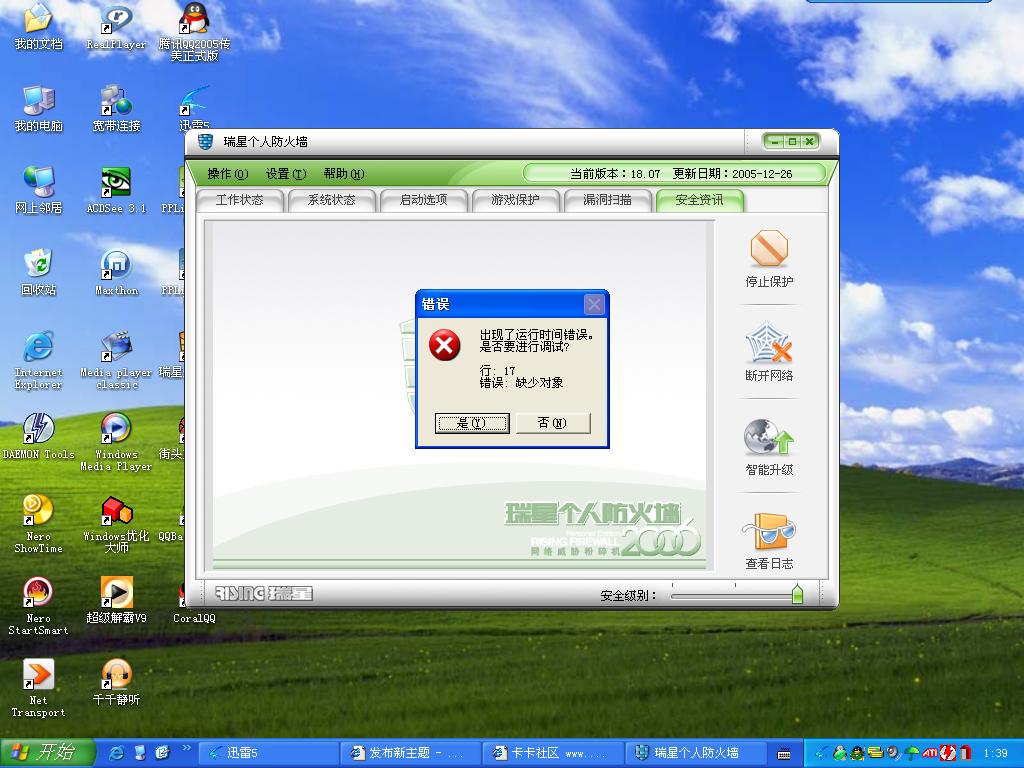Expand the quick launch overflow chevron
The height and width of the screenshot is (768, 1024).
coord(187,748)
